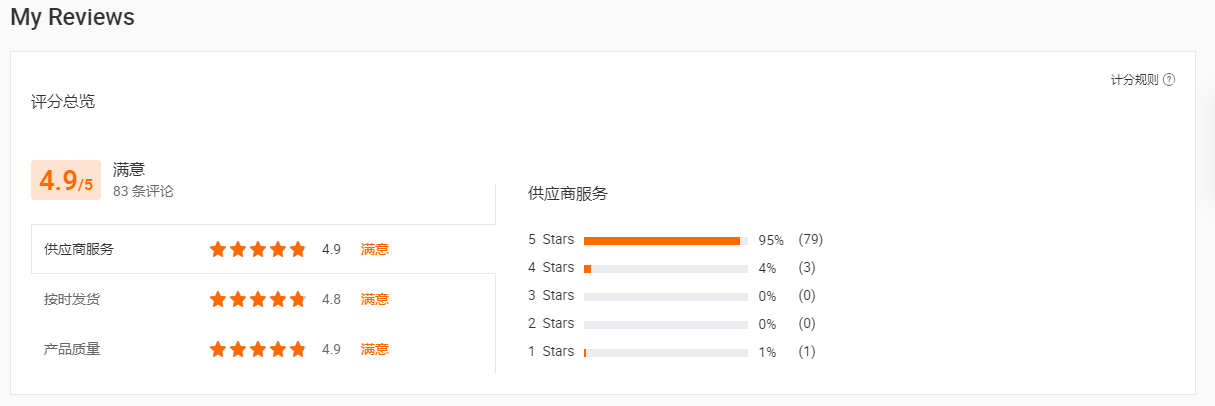Click the 3 Stars progress bar
The width and height of the screenshot is (1215, 406).
coord(665,296)
